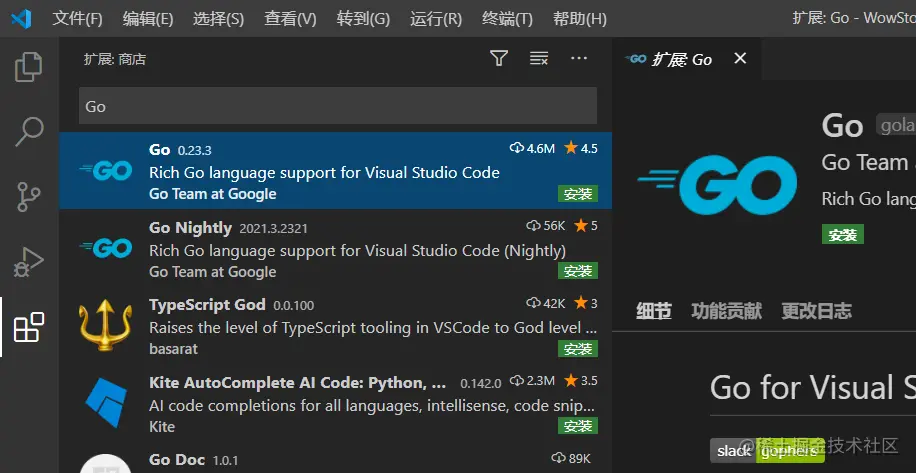The height and width of the screenshot is (473, 916).
Task: Open the 文件(F) menu
Action: (x=77, y=19)
